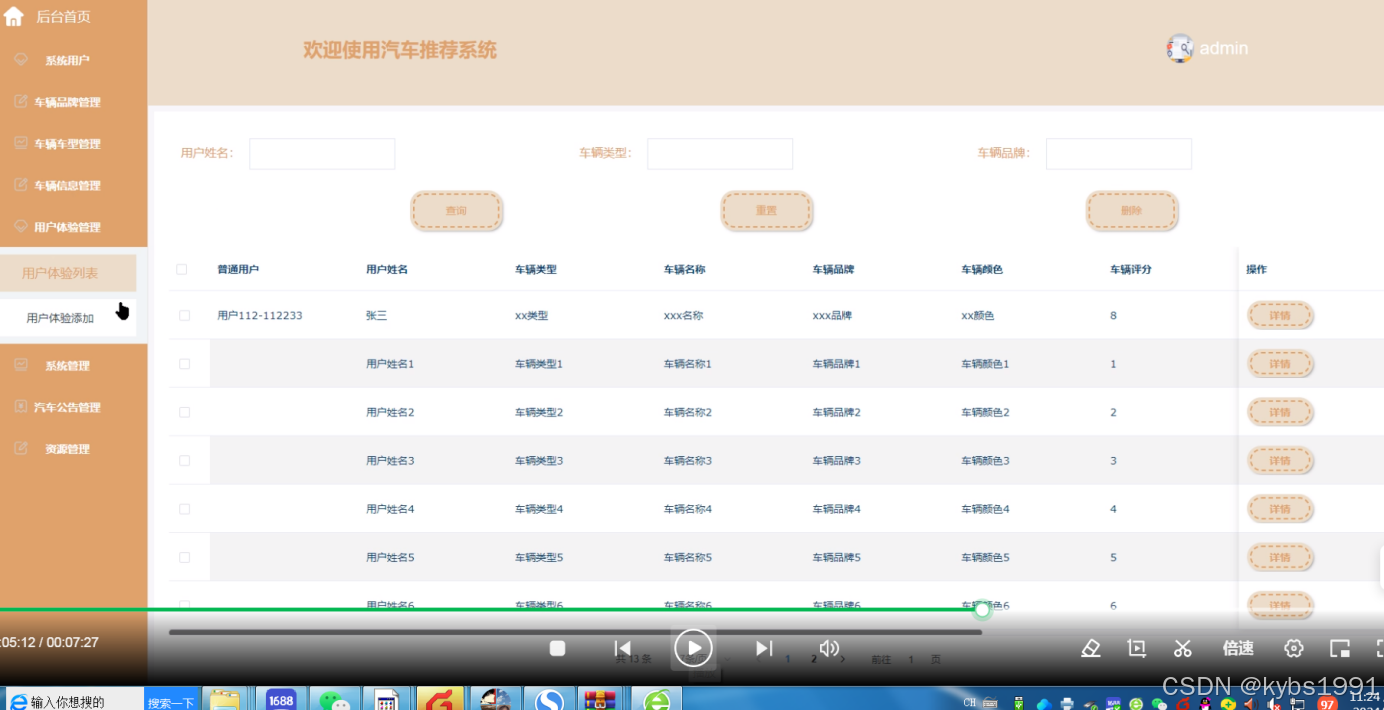
Task: Open the green 360 browser taskbar icon
Action: (656, 699)
